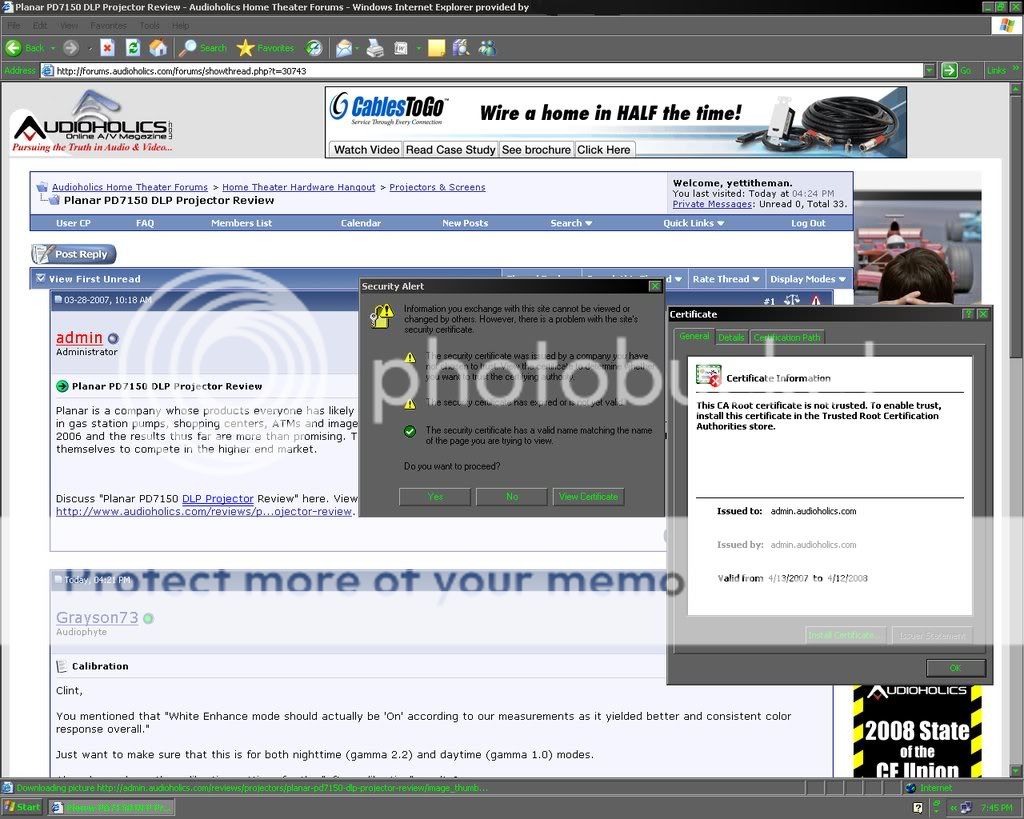Switch to the Details tab in Certificate dialog
The image size is (1024, 819).
click(x=731, y=337)
